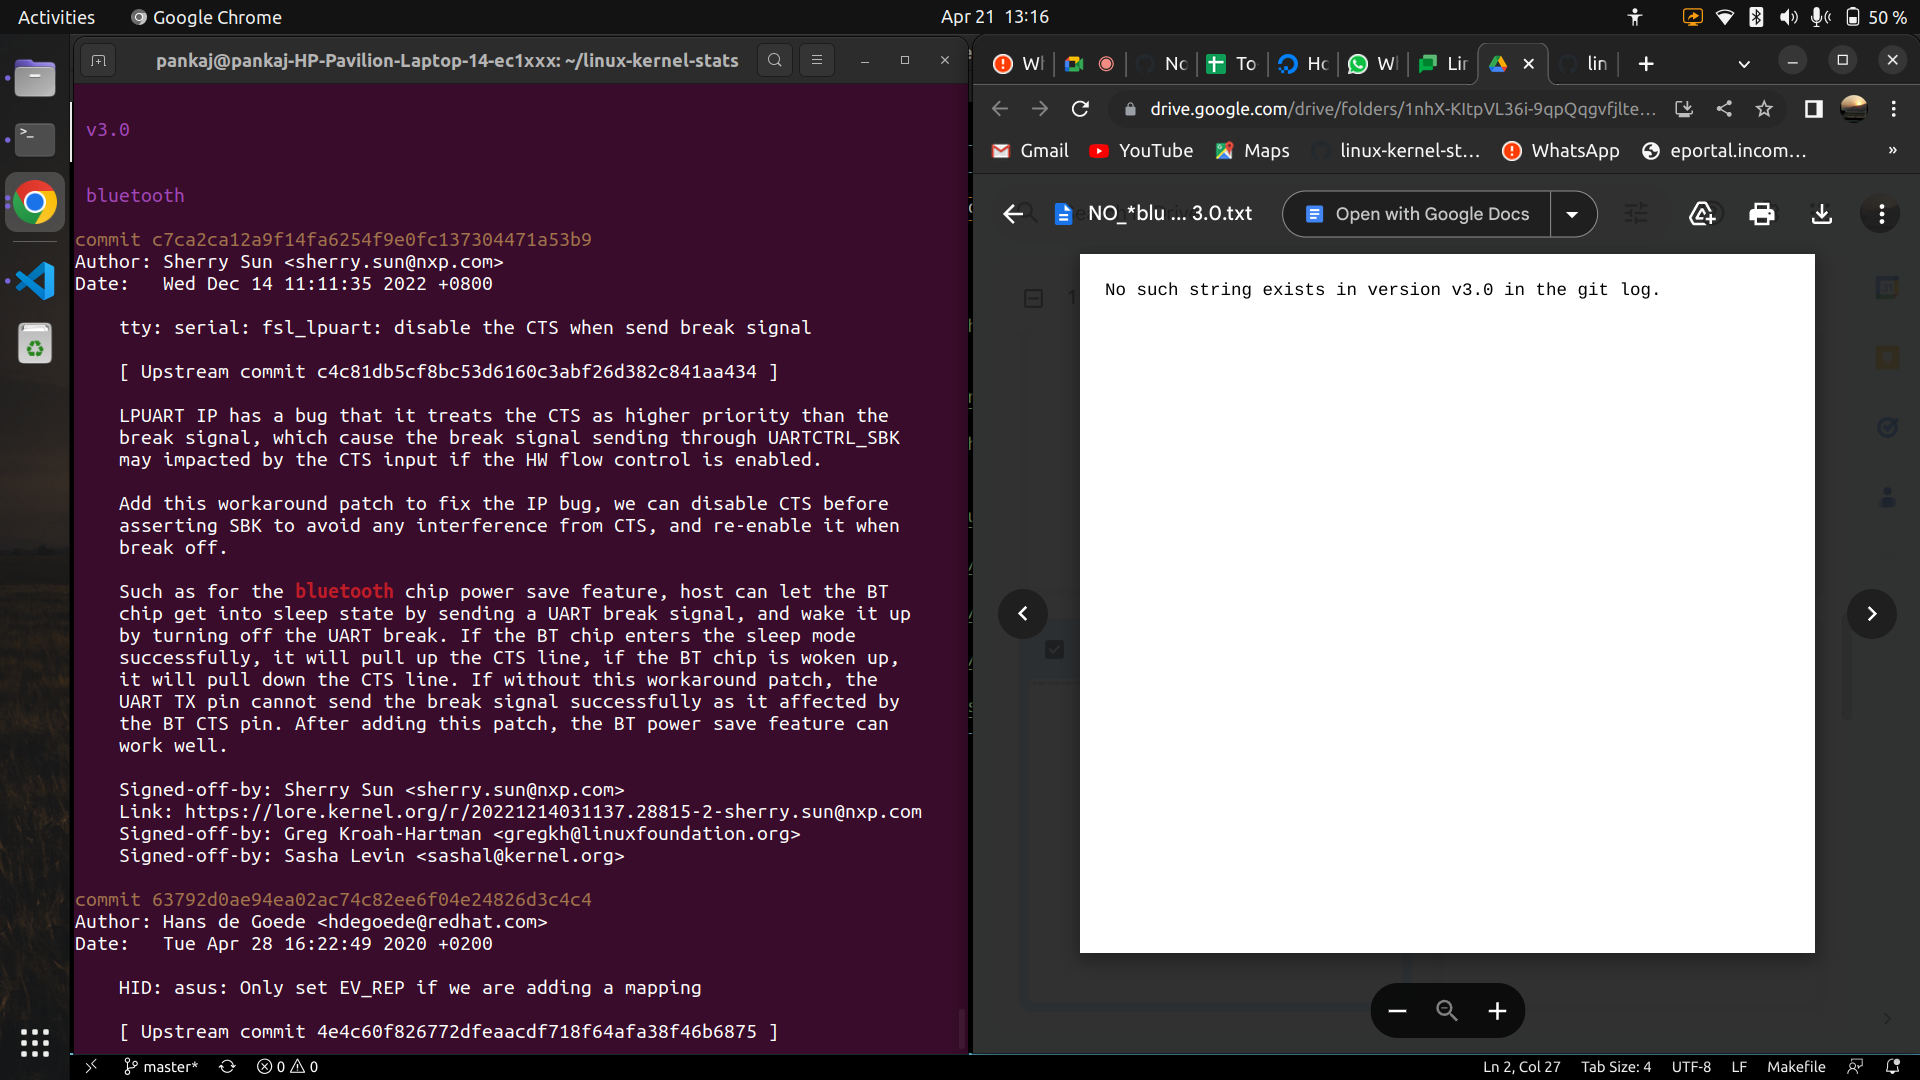This screenshot has width=1920, height=1080.
Task: Open the WhatsApp bookmark
Action: 1560,151
